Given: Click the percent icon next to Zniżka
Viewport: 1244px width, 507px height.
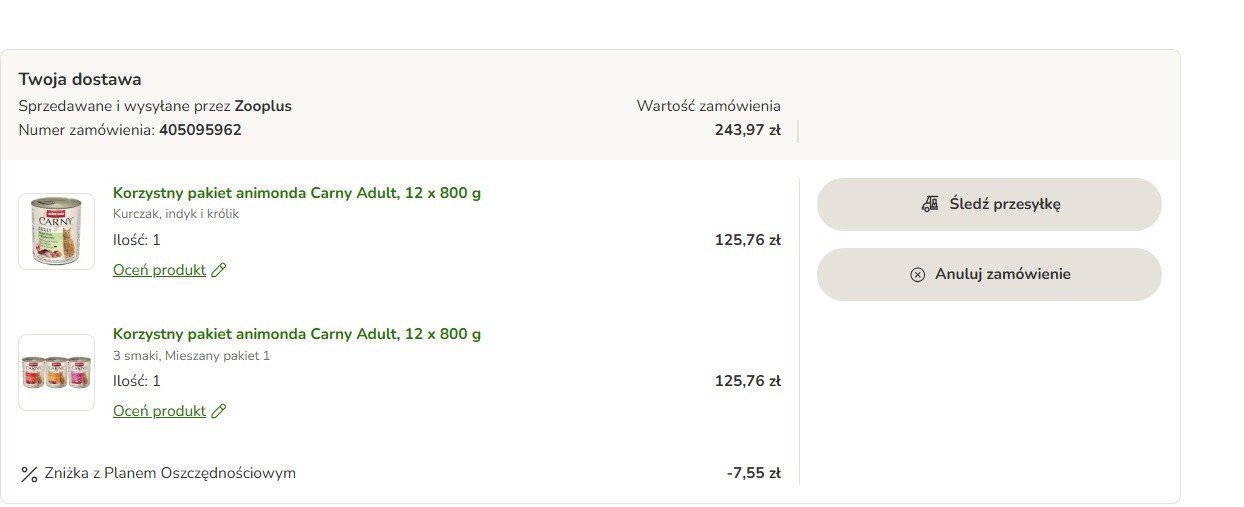Looking at the screenshot, I should tap(29, 474).
